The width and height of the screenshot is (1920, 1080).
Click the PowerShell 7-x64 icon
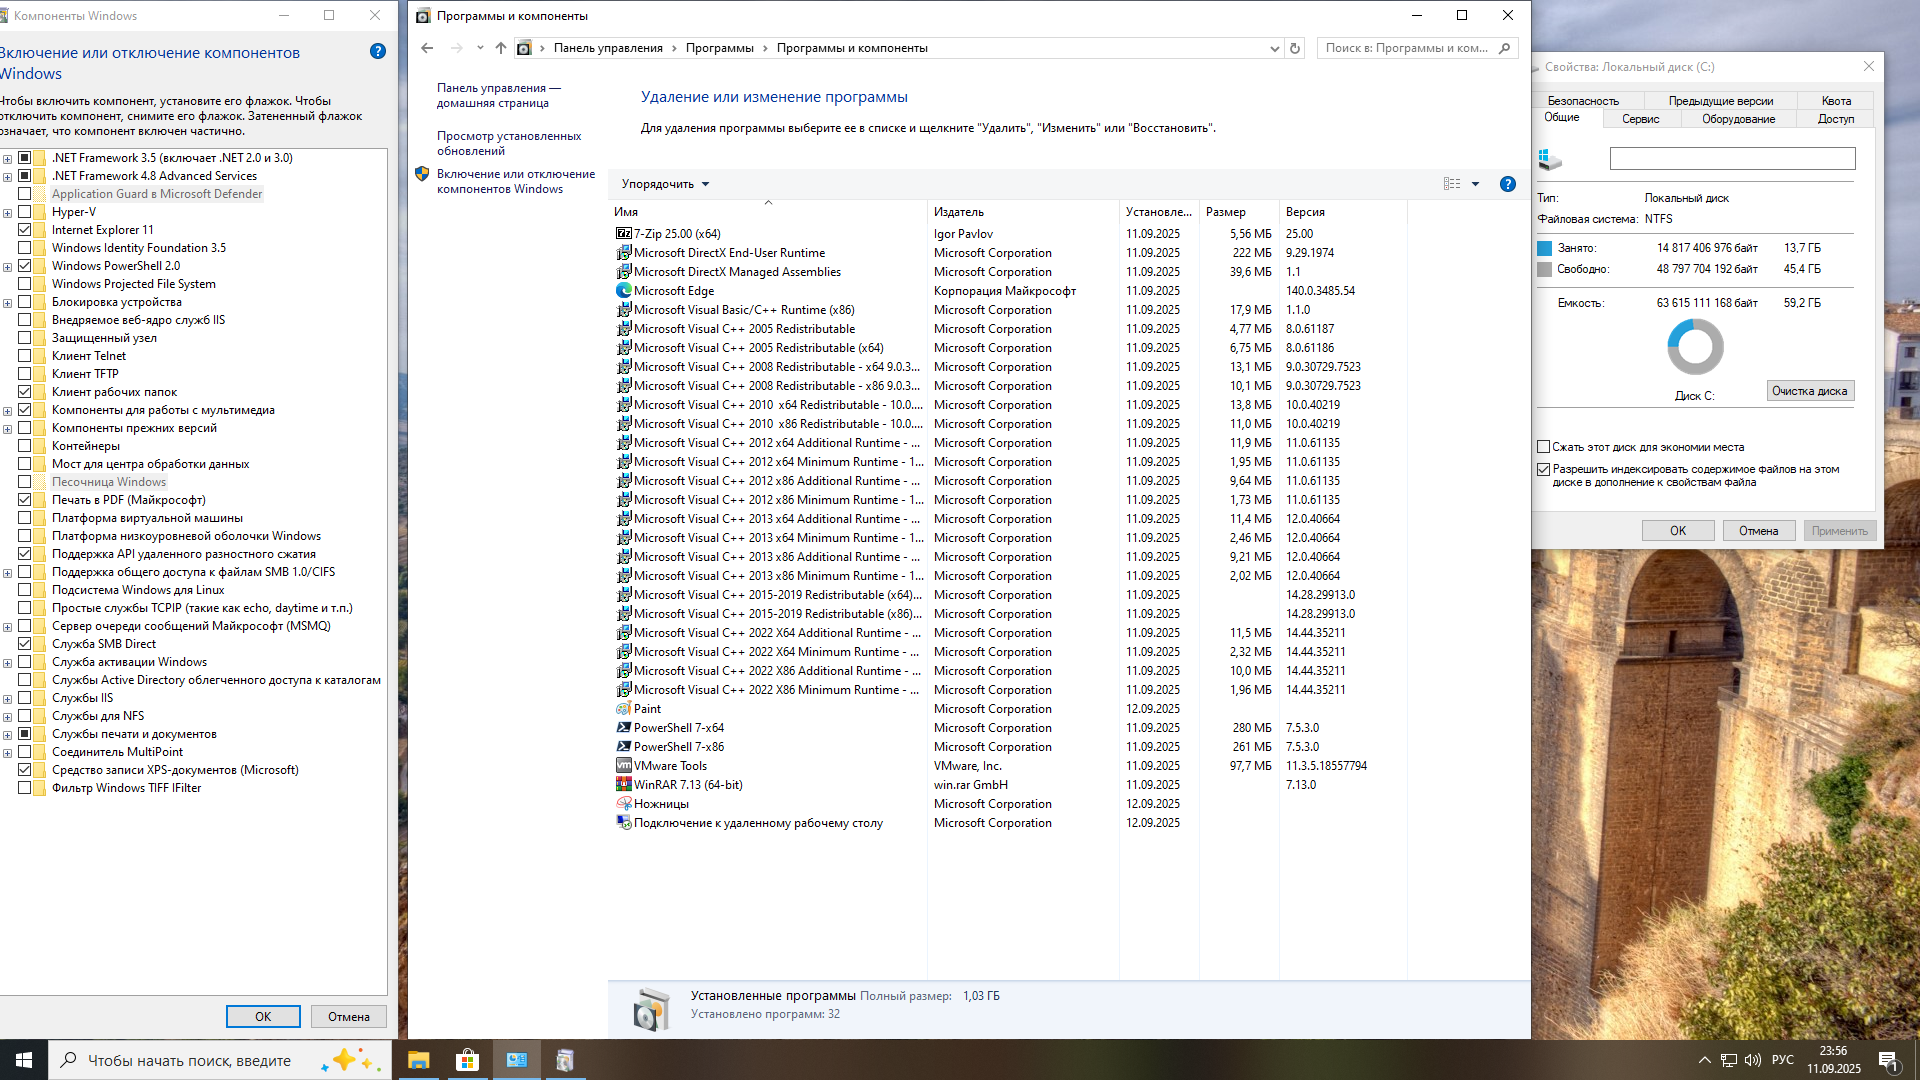pyautogui.click(x=624, y=728)
